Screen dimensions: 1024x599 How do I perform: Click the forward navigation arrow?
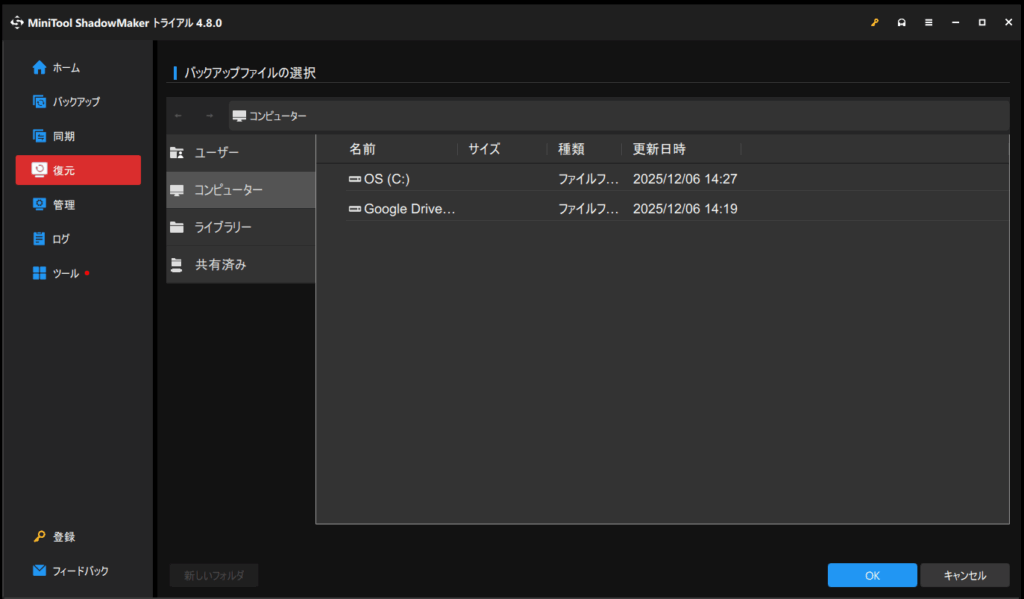(x=209, y=116)
